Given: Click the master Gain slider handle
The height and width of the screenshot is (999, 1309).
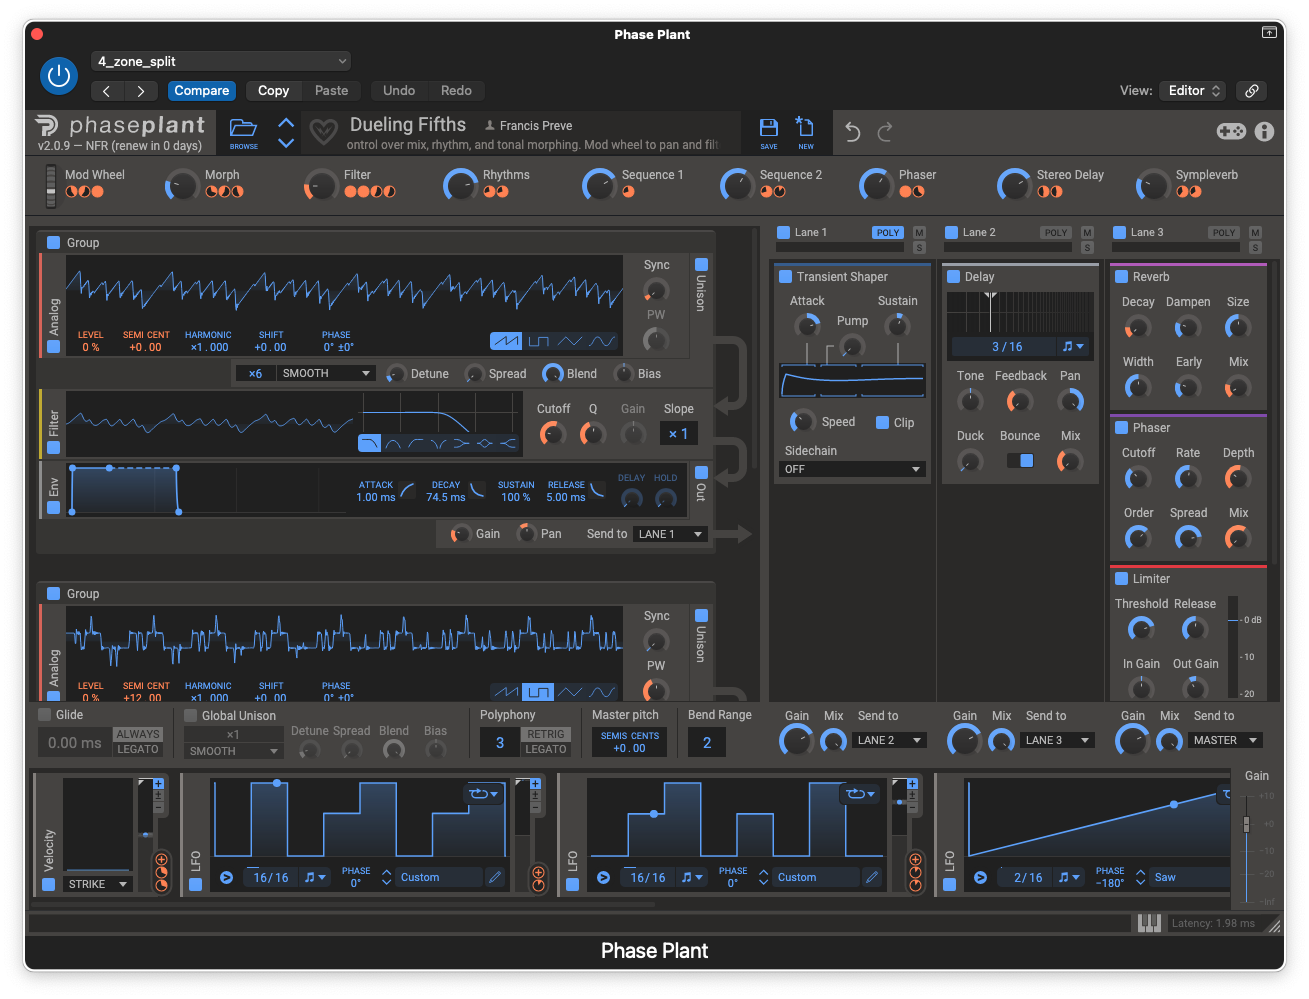Looking at the screenshot, I should click(1246, 824).
